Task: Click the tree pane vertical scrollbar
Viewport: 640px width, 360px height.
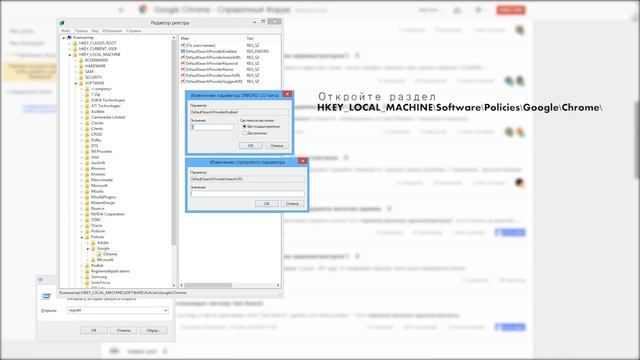Action: click(x=174, y=143)
